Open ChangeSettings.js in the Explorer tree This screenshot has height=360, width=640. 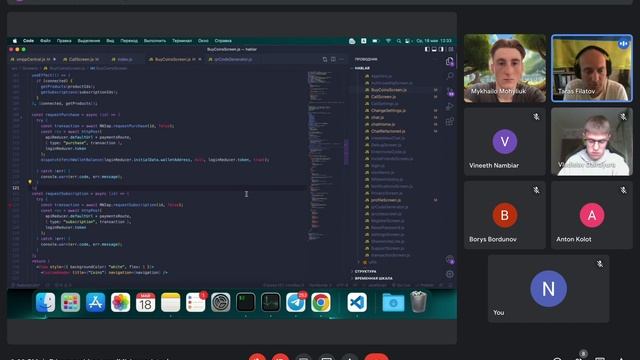pyautogui.click(x=388, y=111)
